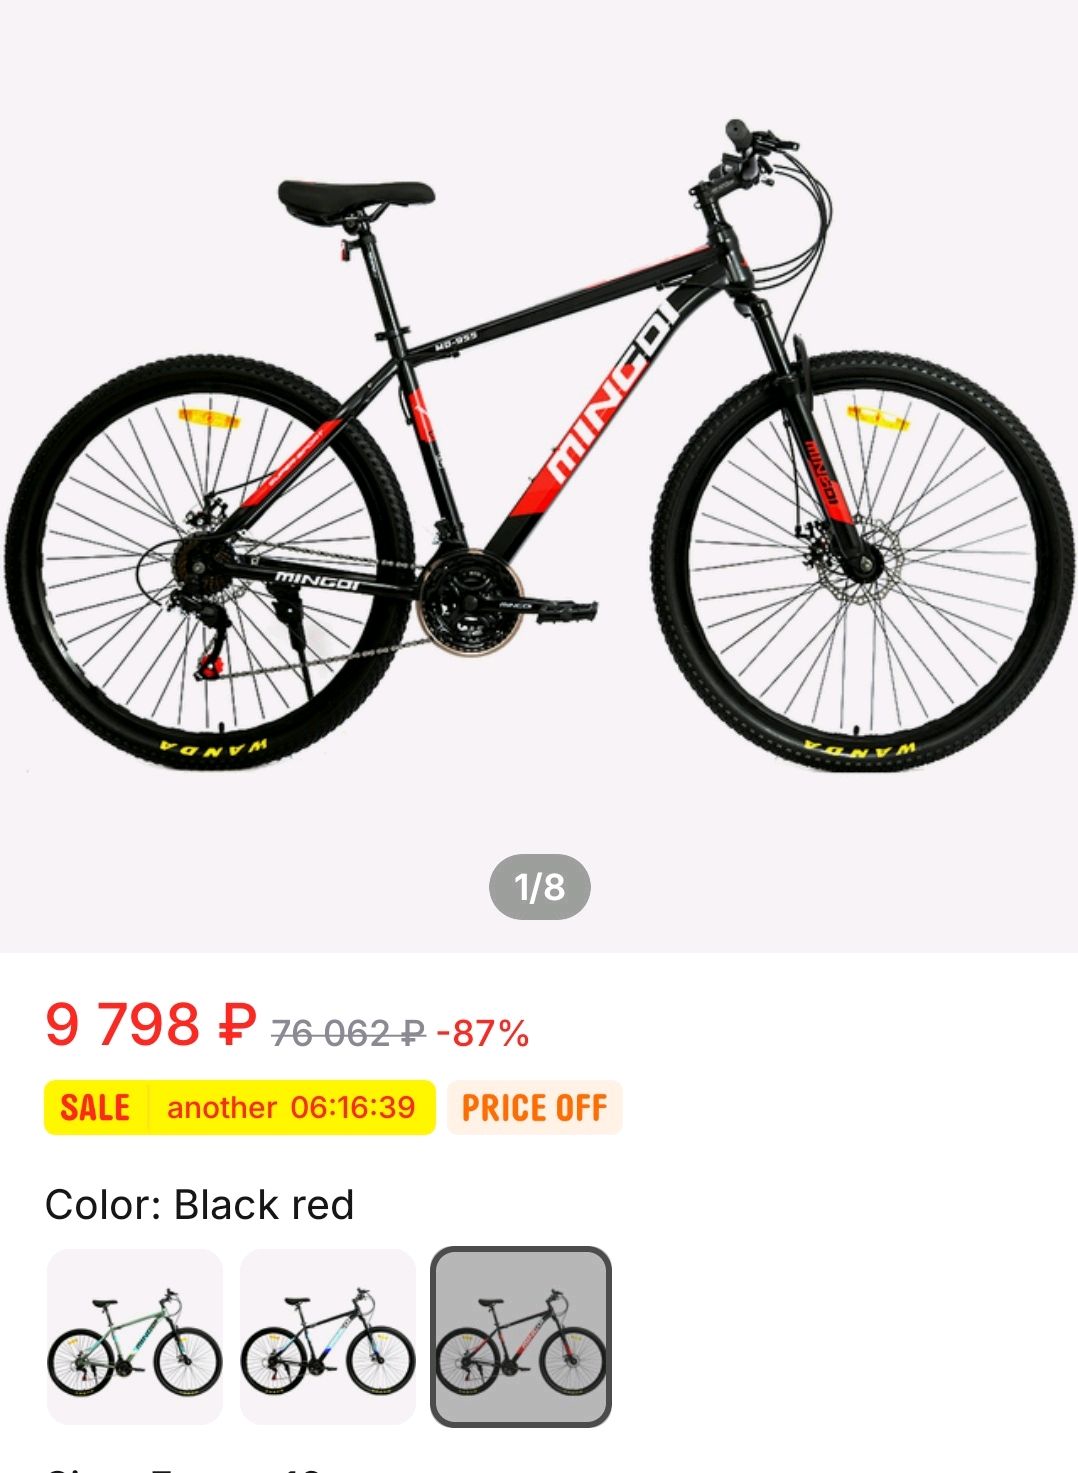Select the black blue bike color thumbnail
This screenshot has width=1078, height=1473.
click(x=328, y=1336)
